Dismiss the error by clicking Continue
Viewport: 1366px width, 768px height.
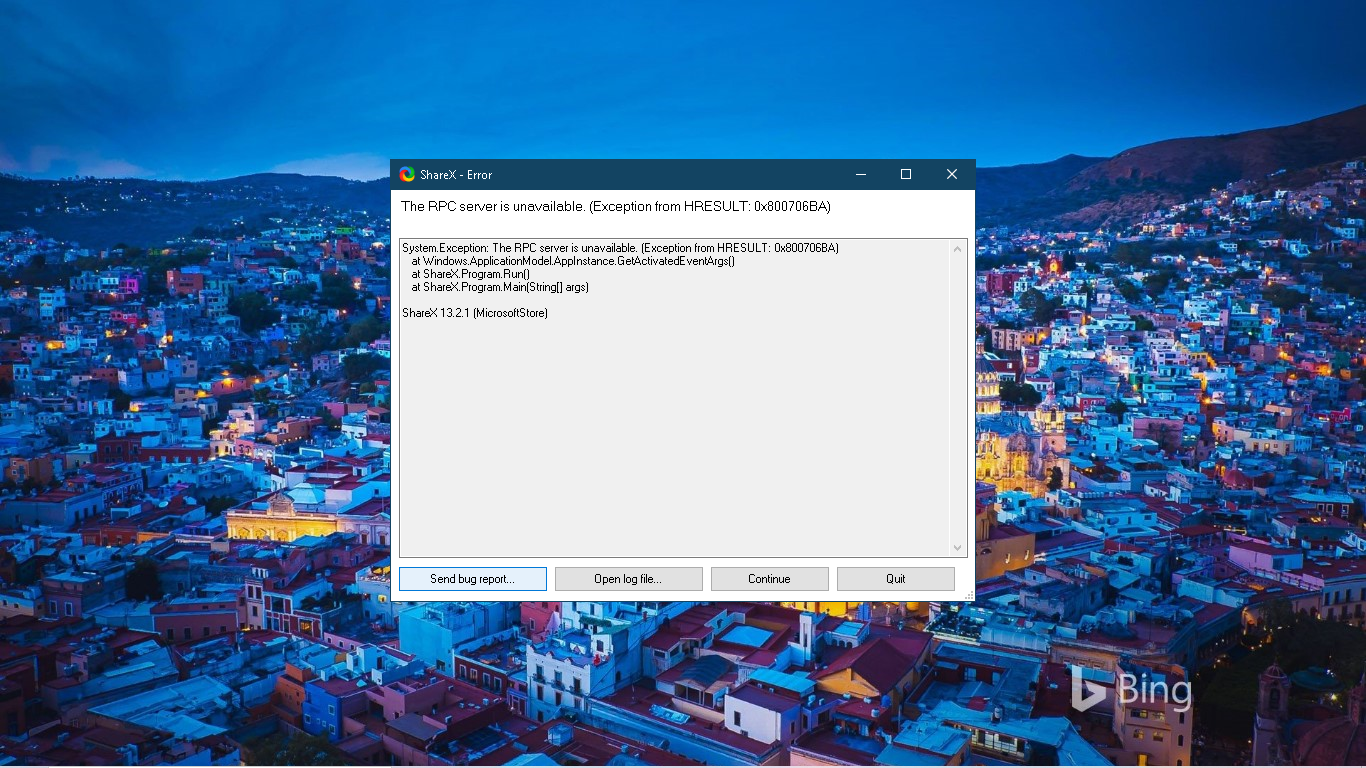coord(769,578)
